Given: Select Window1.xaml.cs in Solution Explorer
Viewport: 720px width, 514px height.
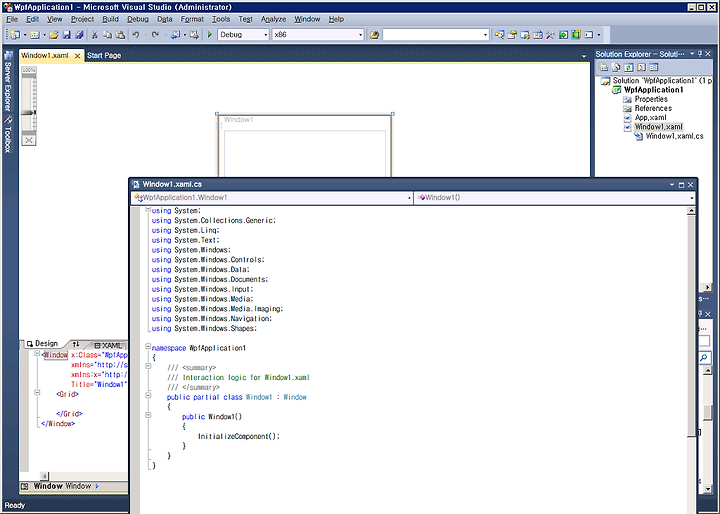Looking at the screenshot, I should point(674,136).
